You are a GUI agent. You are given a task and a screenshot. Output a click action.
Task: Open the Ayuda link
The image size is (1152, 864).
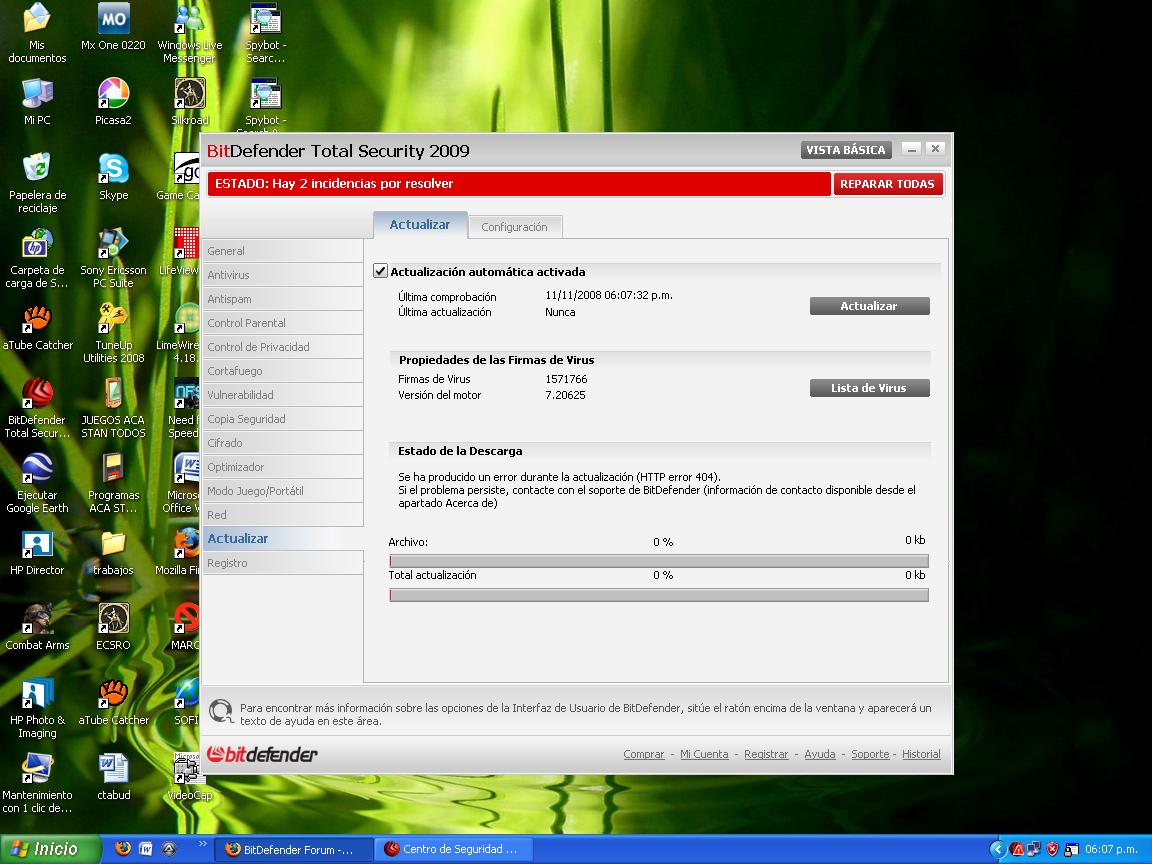pos(819,754)
